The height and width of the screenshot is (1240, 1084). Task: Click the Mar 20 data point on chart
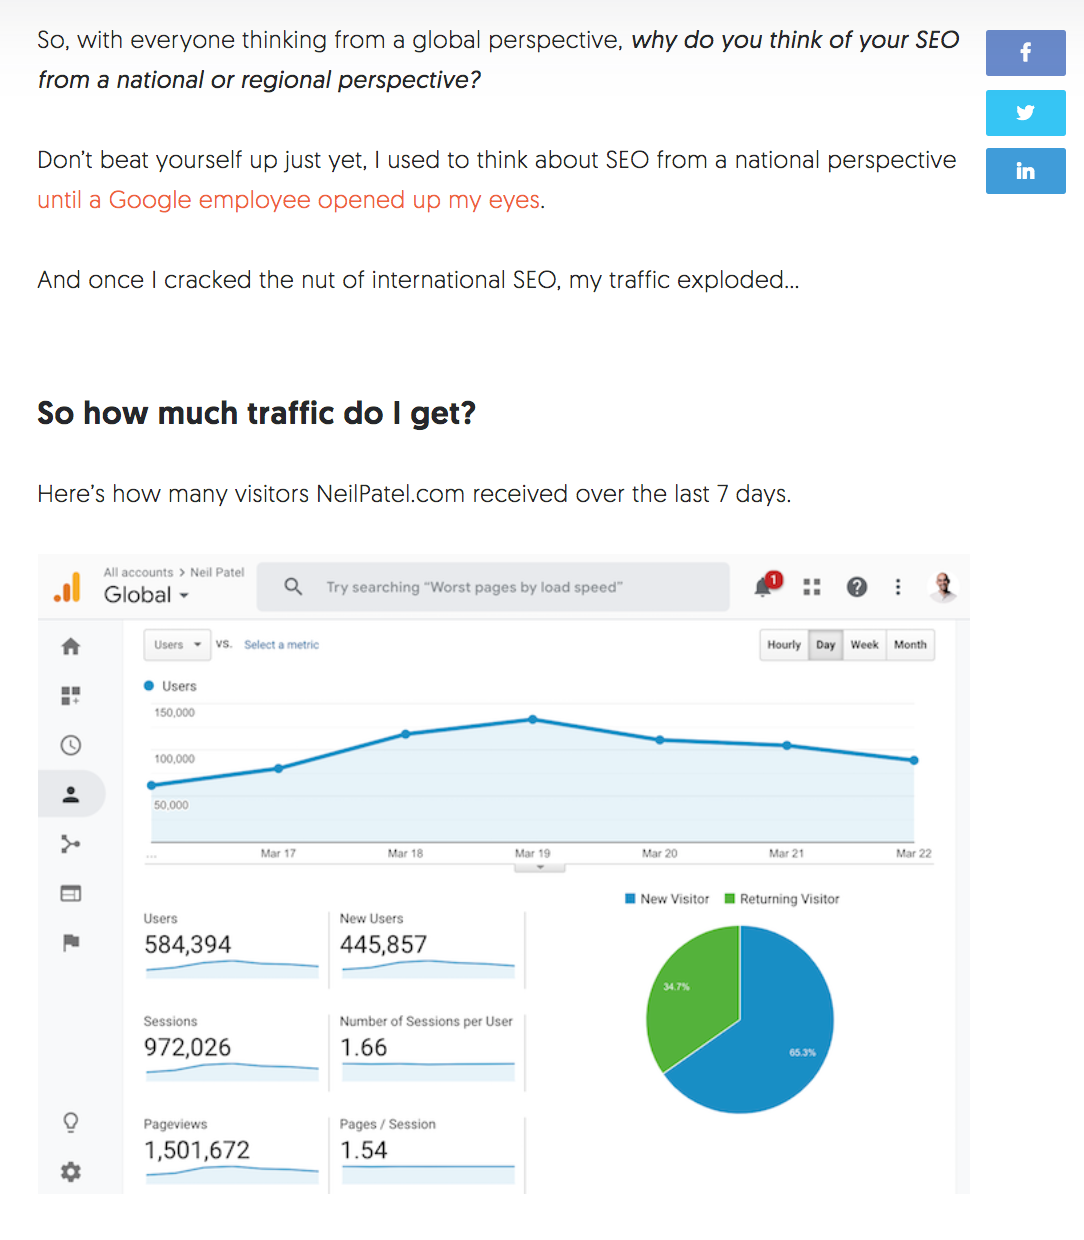pyautogui.click(x=660, y=740)
